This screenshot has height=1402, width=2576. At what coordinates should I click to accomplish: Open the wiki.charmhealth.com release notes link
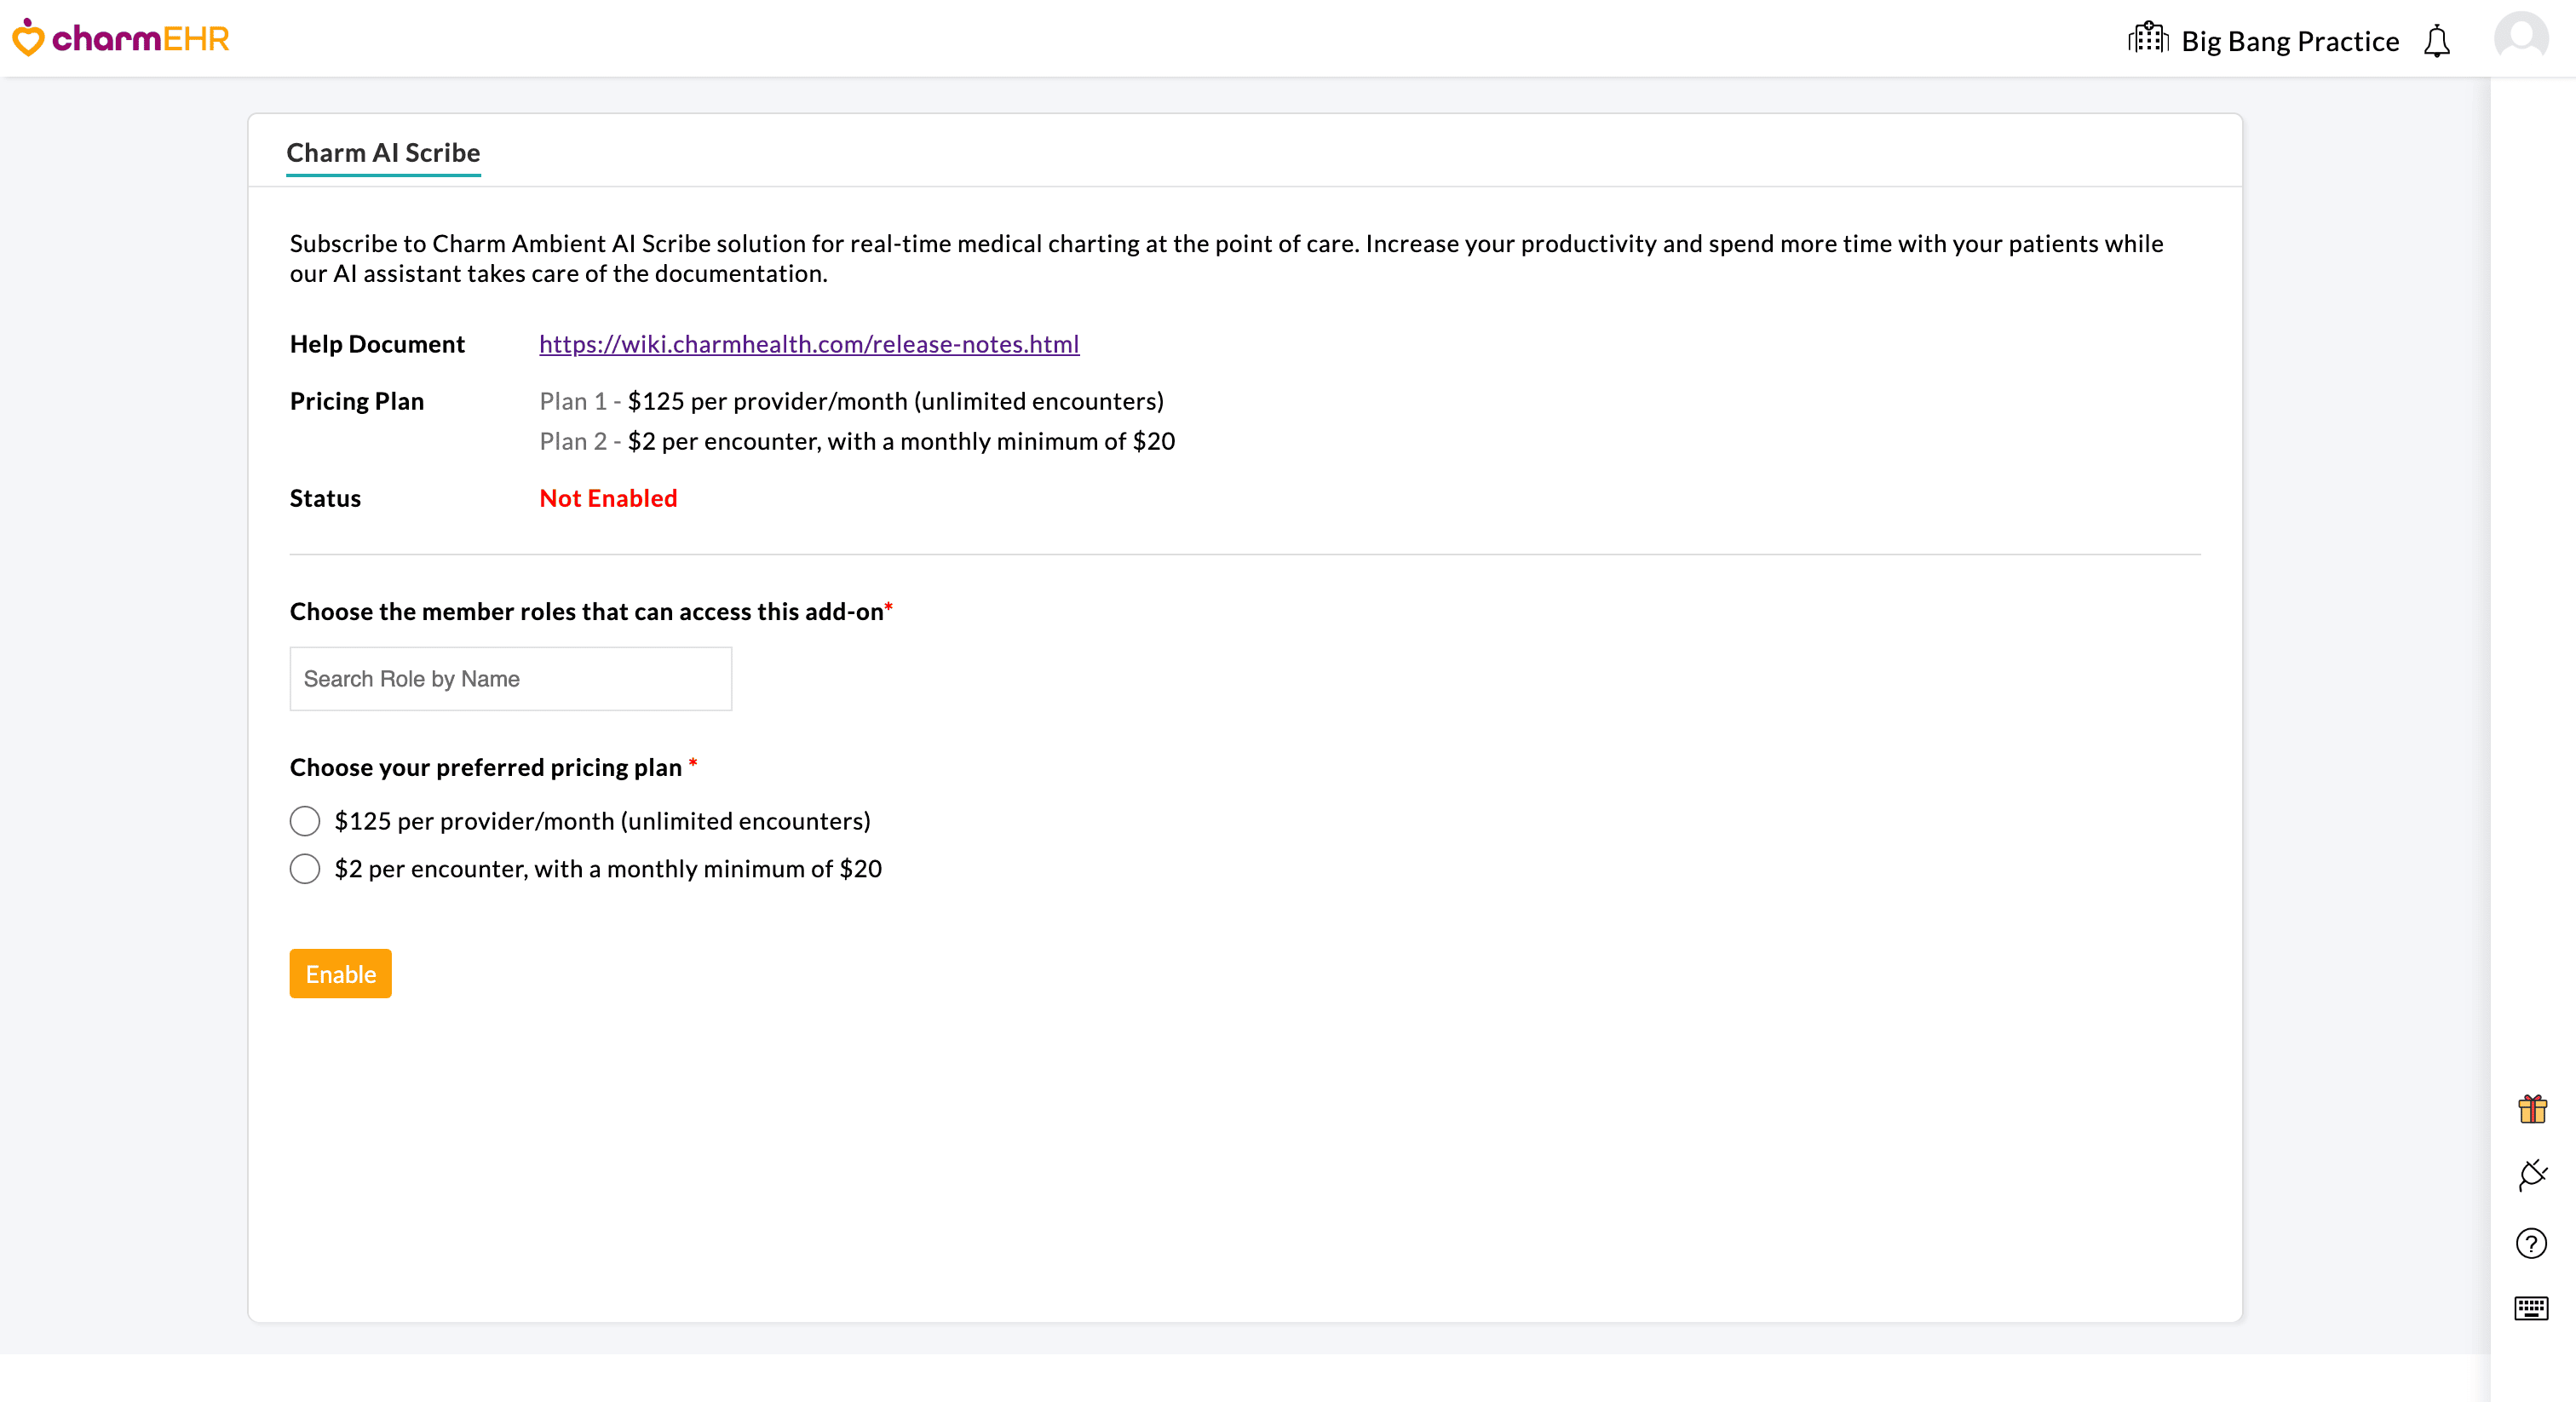pos(808,343)
